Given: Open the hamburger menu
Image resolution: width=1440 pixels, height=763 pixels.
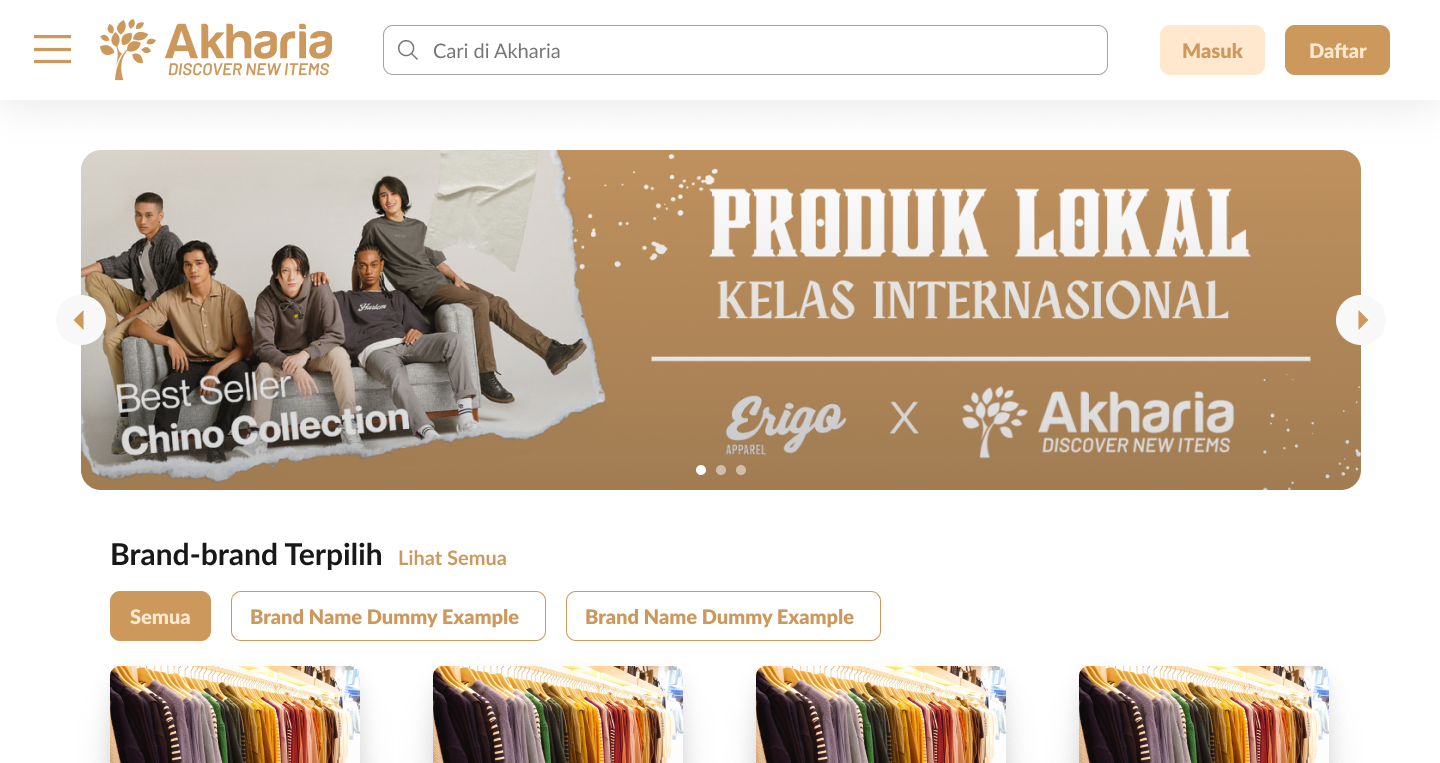Looking at the screenshot, I should tap(52, 49).
